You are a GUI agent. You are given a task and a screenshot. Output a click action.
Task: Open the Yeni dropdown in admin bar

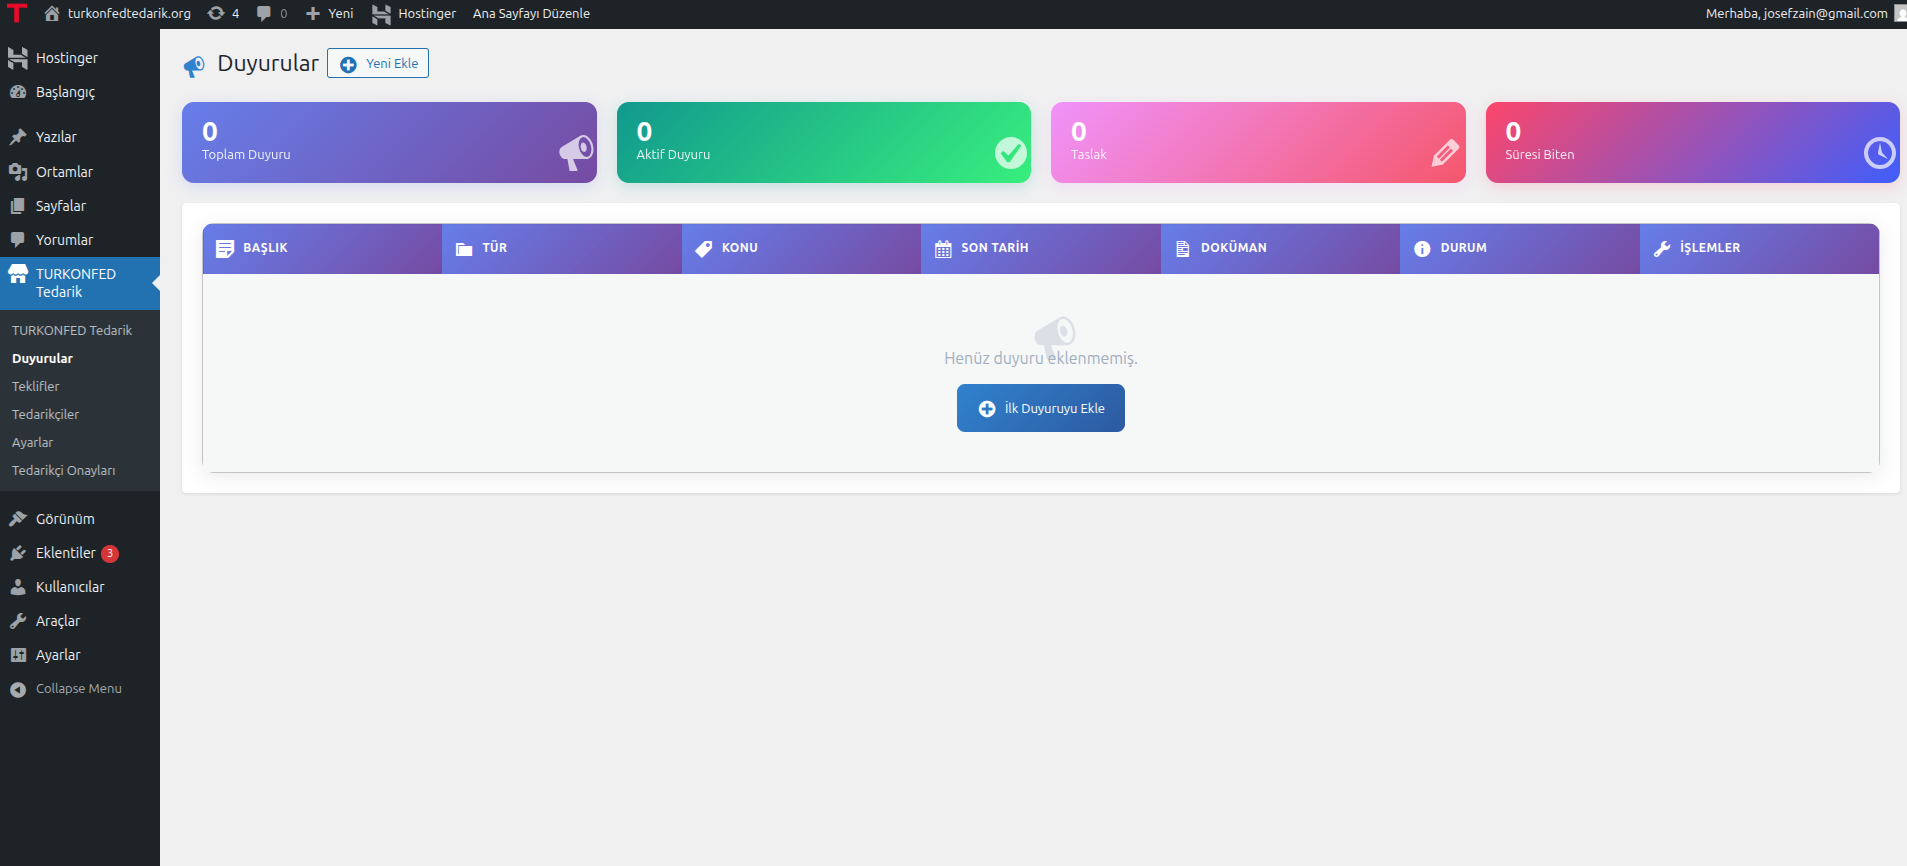coord(329,14)
